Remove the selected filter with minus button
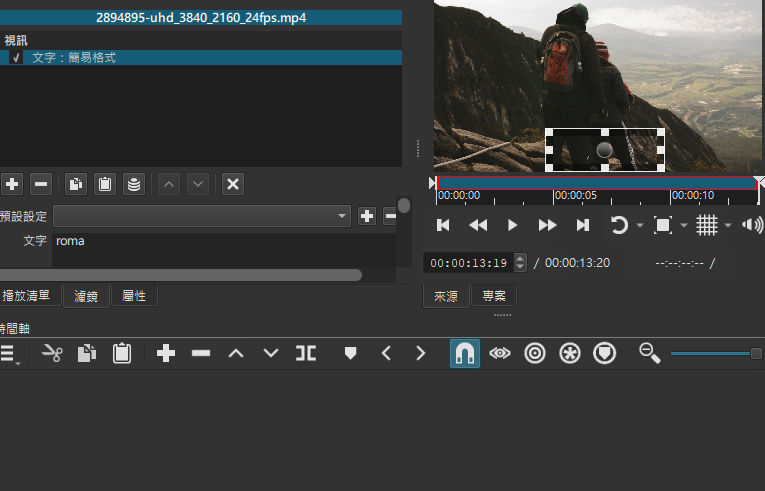 pos(41,184)
